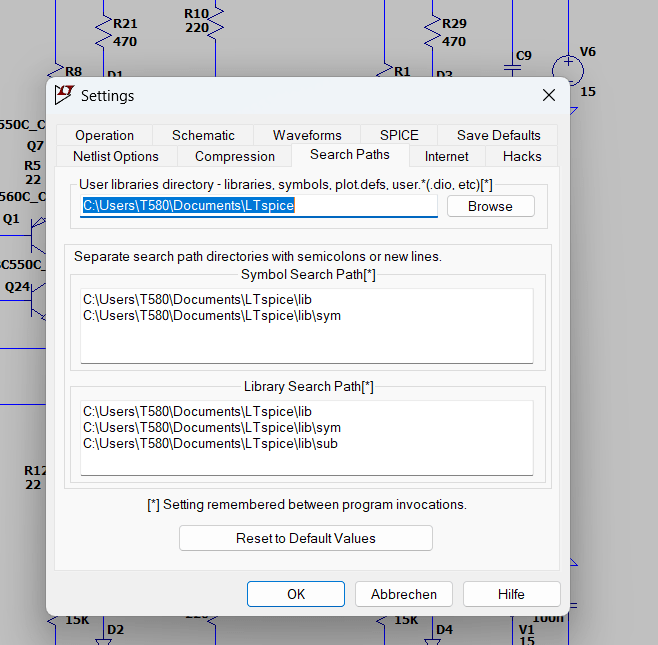Click the R21 value 470
The height and width of the screenshot is (645, 658).
[125, 42]
